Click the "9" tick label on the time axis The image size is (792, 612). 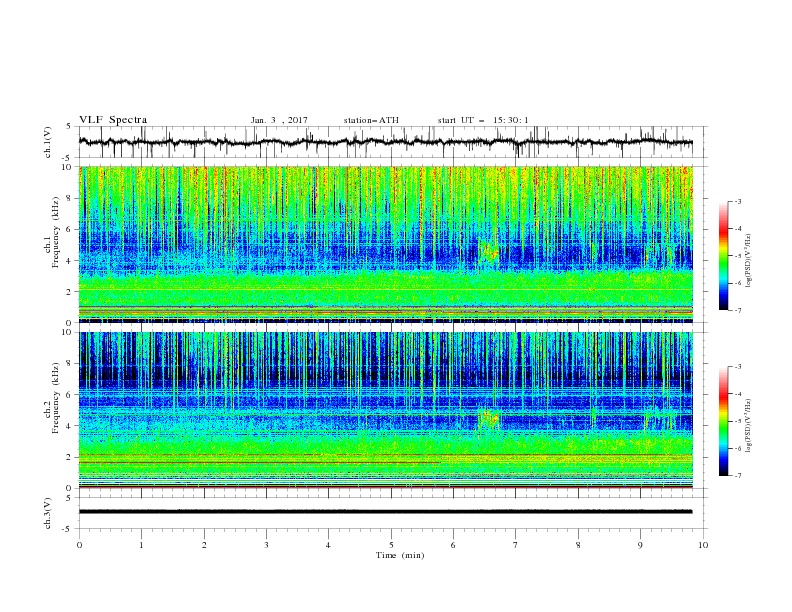pos(640,545)
